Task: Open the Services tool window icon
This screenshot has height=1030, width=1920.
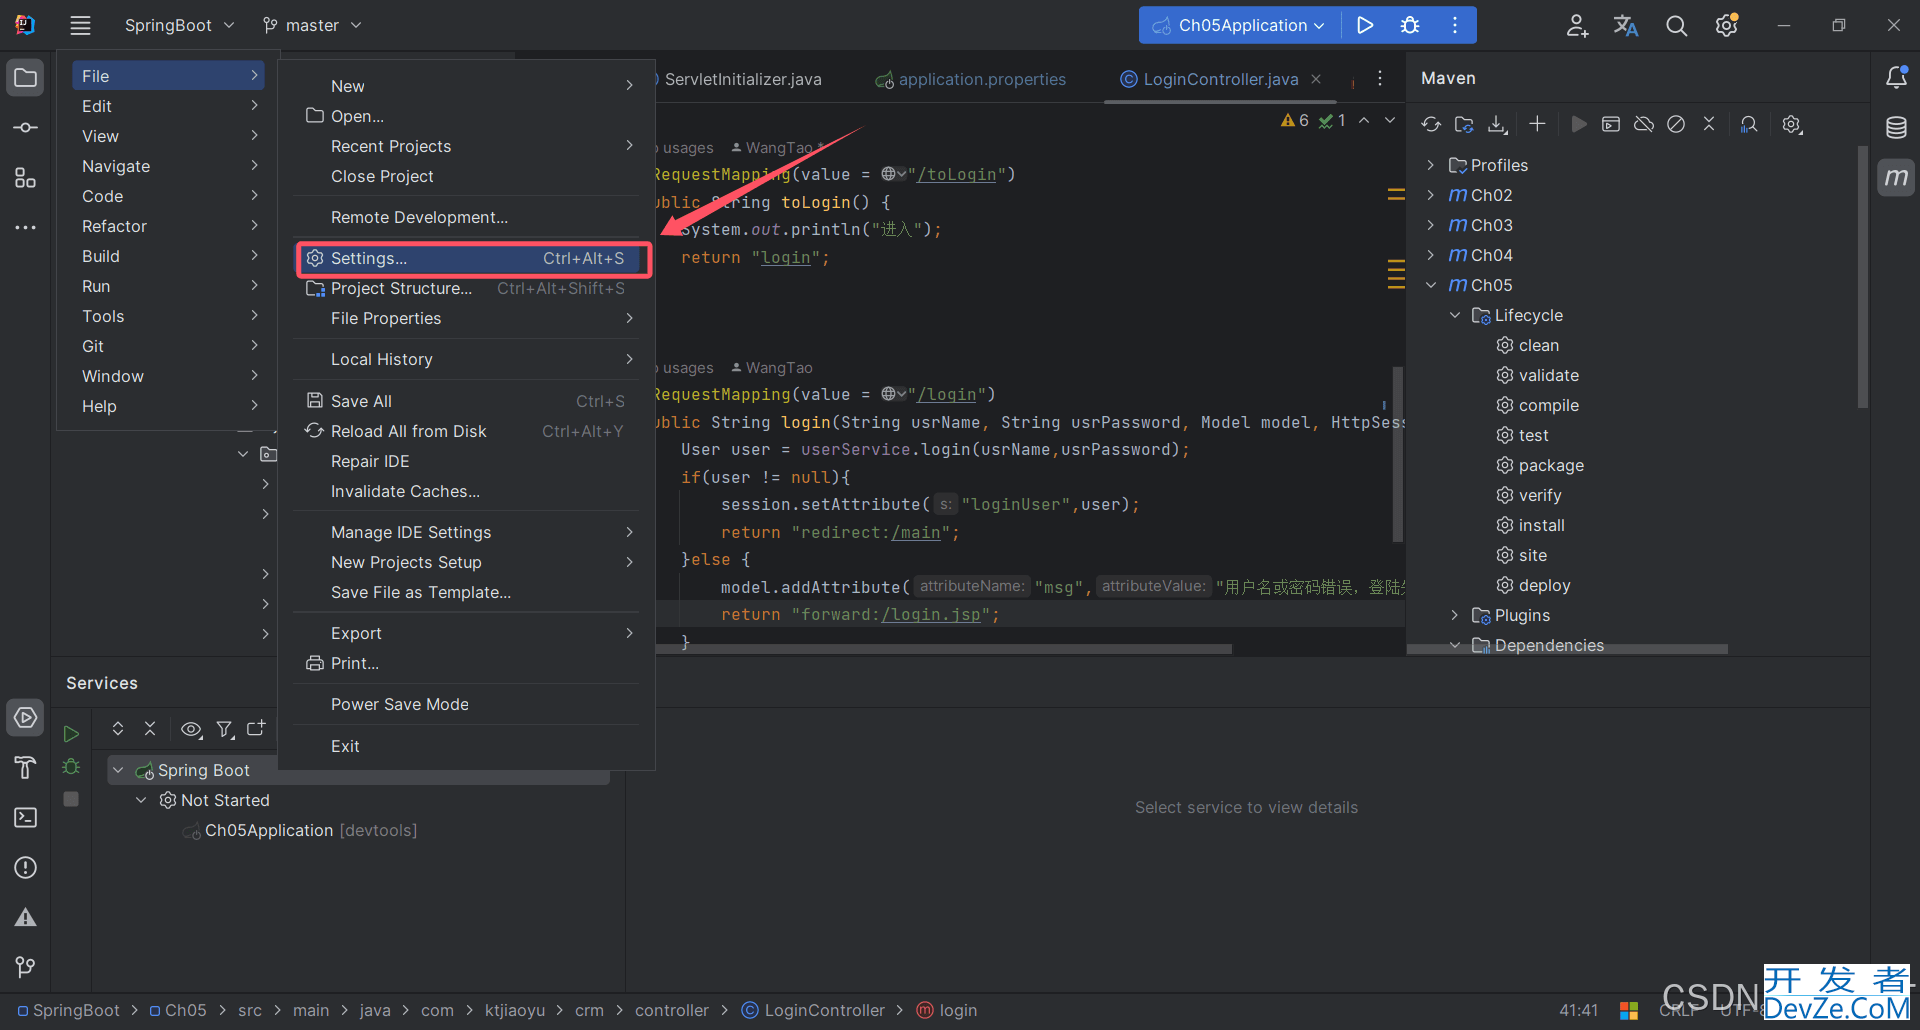Action: (26, 718)
